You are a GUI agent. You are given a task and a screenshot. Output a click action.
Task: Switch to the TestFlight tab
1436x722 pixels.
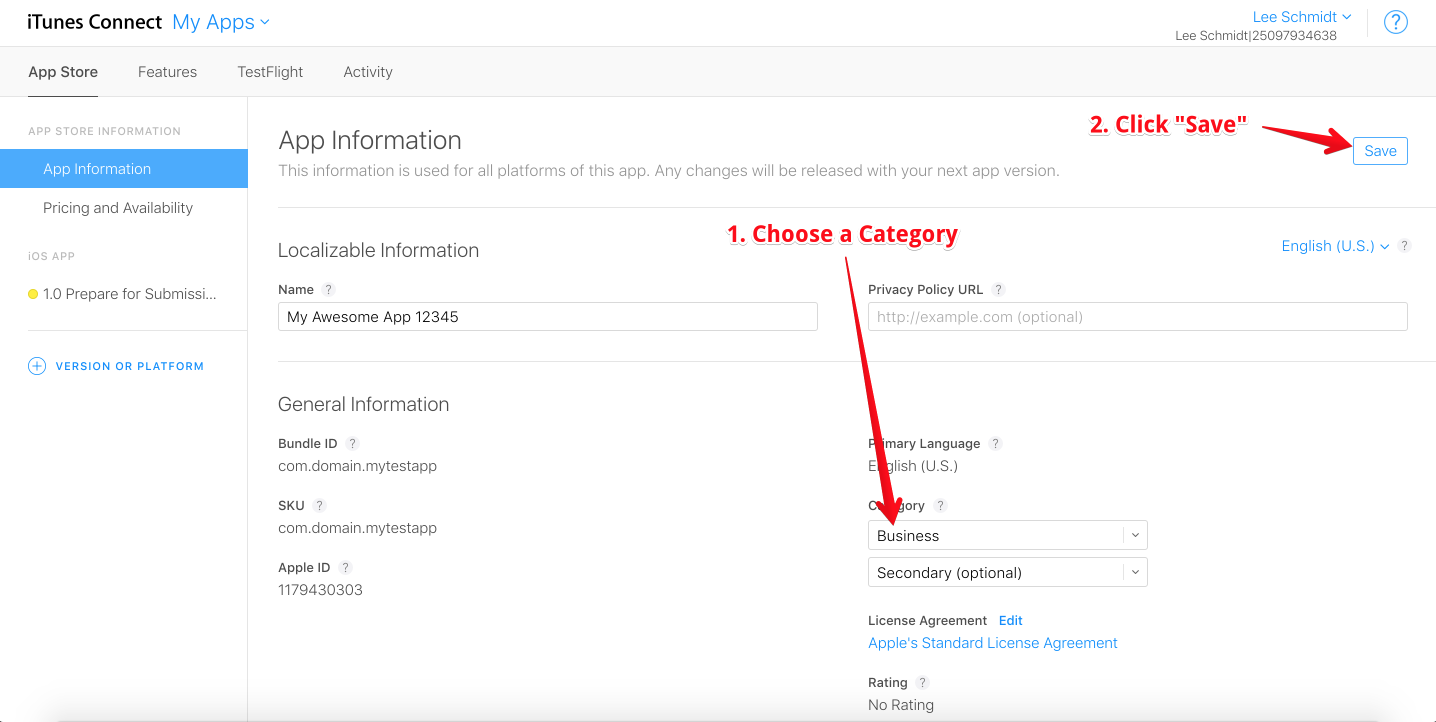270,72
